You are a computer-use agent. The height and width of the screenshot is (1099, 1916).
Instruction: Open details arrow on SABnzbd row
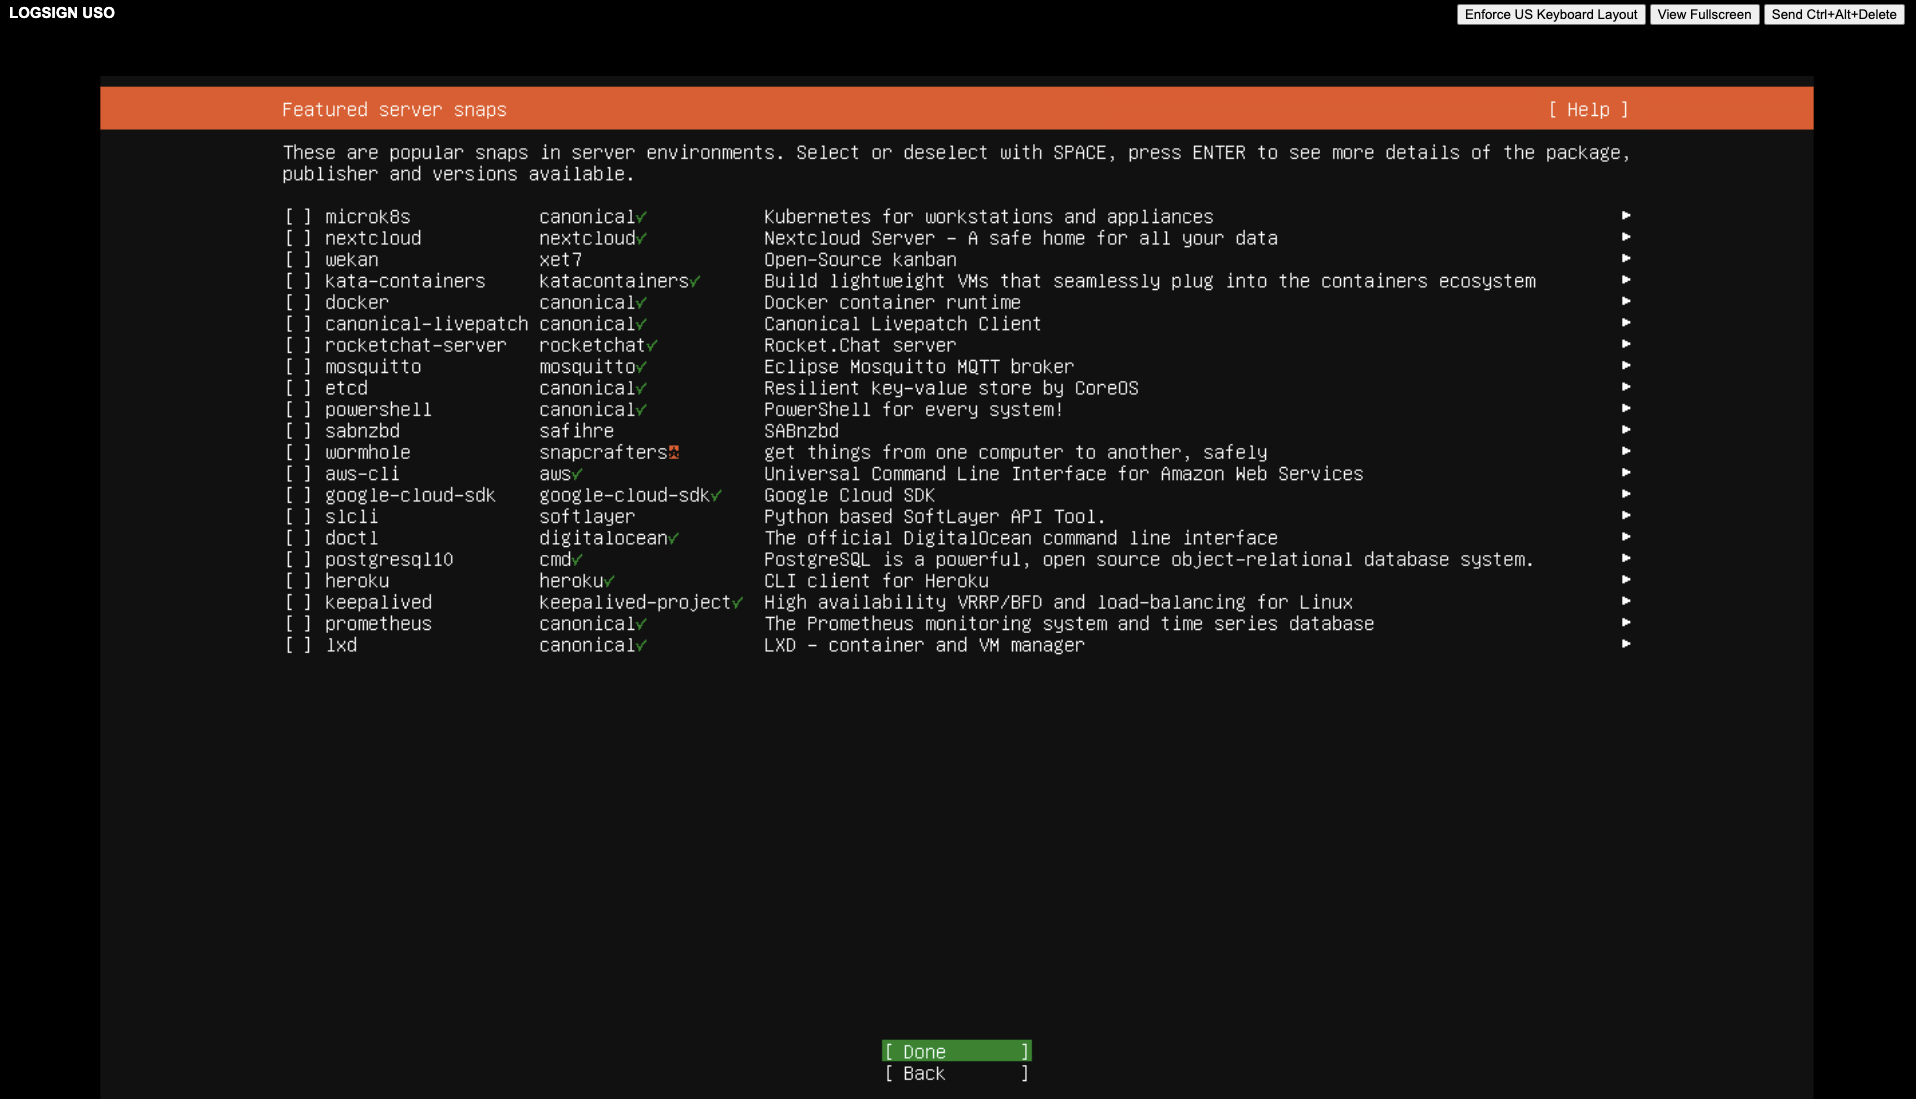[1626, 430]
